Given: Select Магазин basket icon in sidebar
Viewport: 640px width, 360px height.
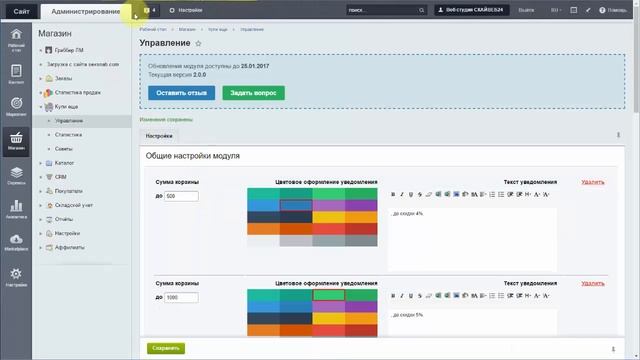Looking at the screenshot, I should pyautogui.click(x=16, y=141).
